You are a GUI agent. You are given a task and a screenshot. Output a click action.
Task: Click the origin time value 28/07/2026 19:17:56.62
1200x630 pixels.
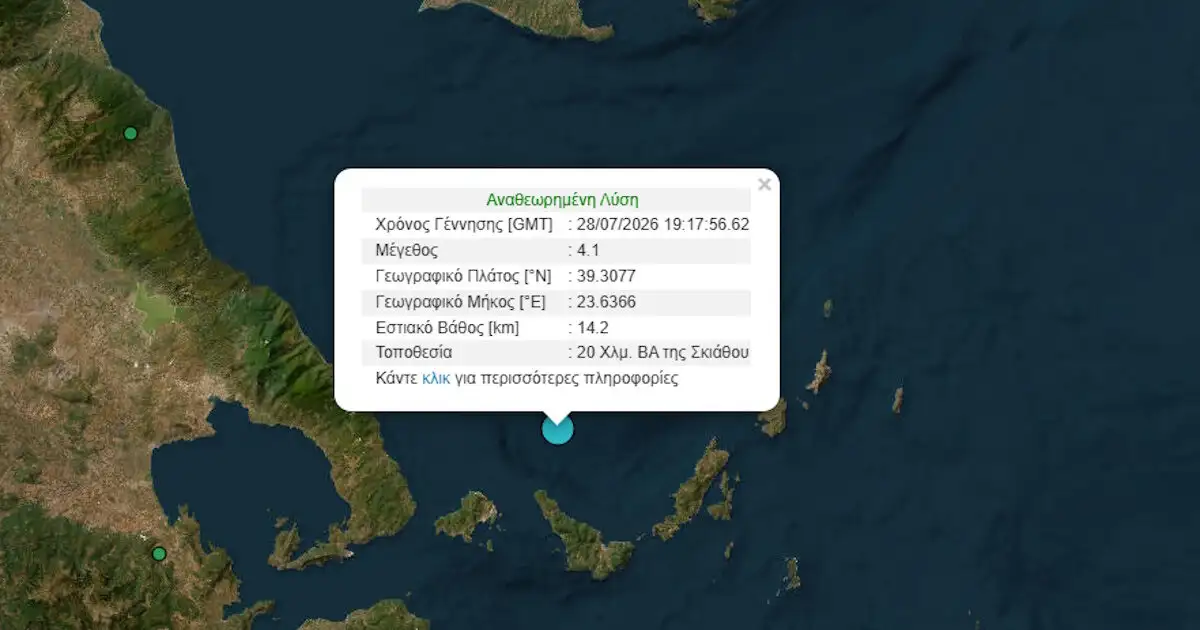(663, 224)
